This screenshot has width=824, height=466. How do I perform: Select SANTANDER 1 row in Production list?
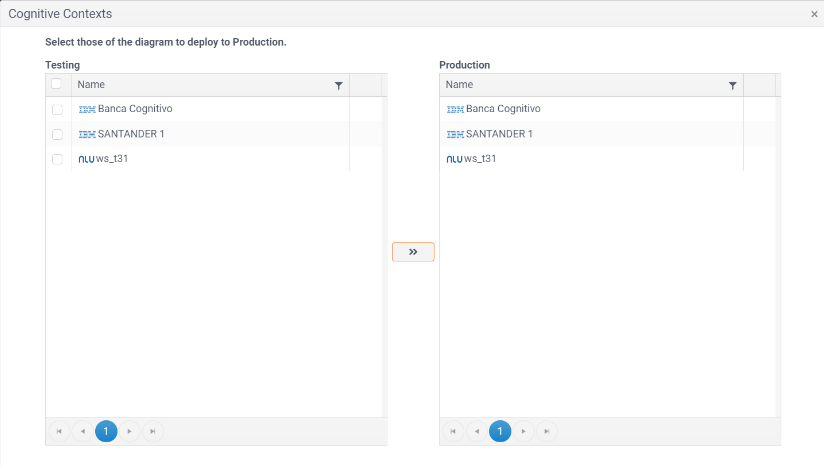499,134
